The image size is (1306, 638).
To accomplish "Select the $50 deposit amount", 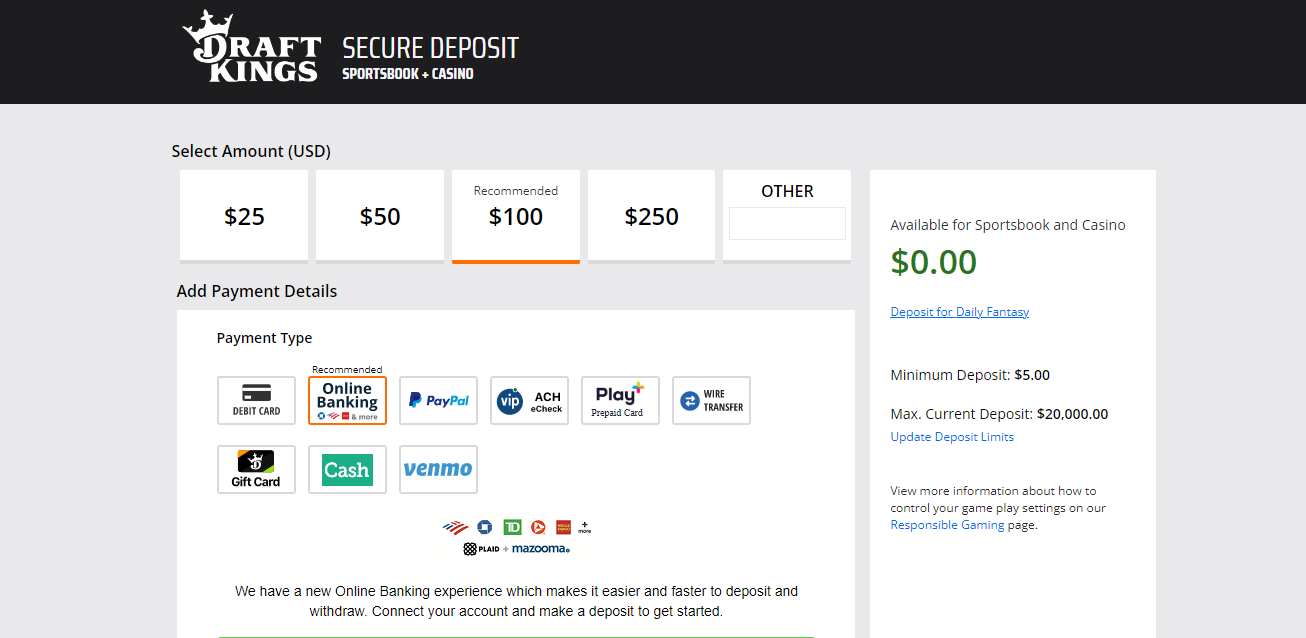I will (380, 216).
